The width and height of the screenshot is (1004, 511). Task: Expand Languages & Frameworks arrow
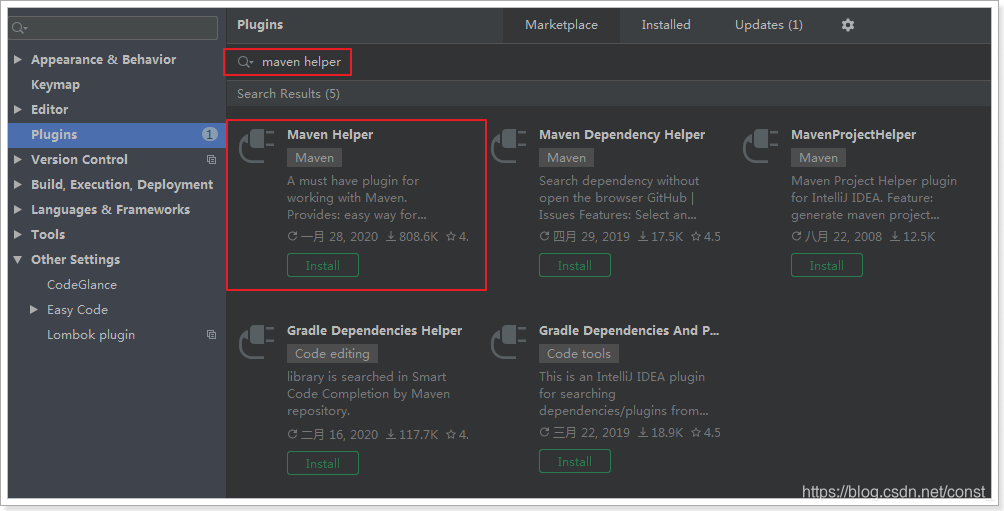18,209
